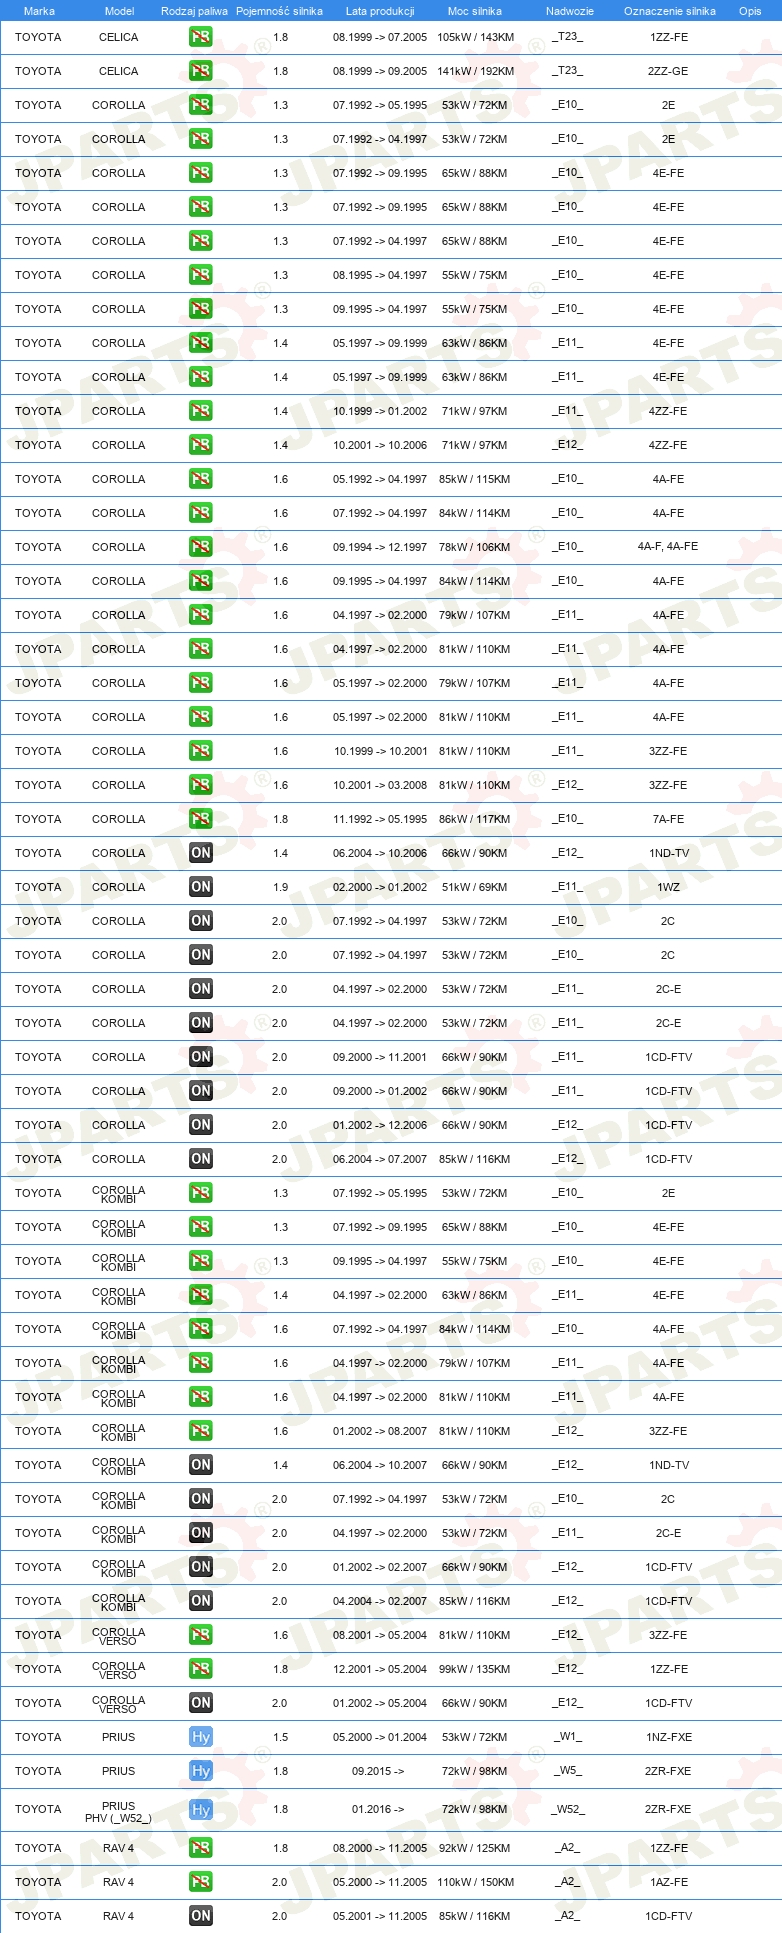Click diesel ON icon in COROLLA KOMBI 2C-E row
The height and width of the screenshot is (1933, 782).
(x=201, y=1533)
